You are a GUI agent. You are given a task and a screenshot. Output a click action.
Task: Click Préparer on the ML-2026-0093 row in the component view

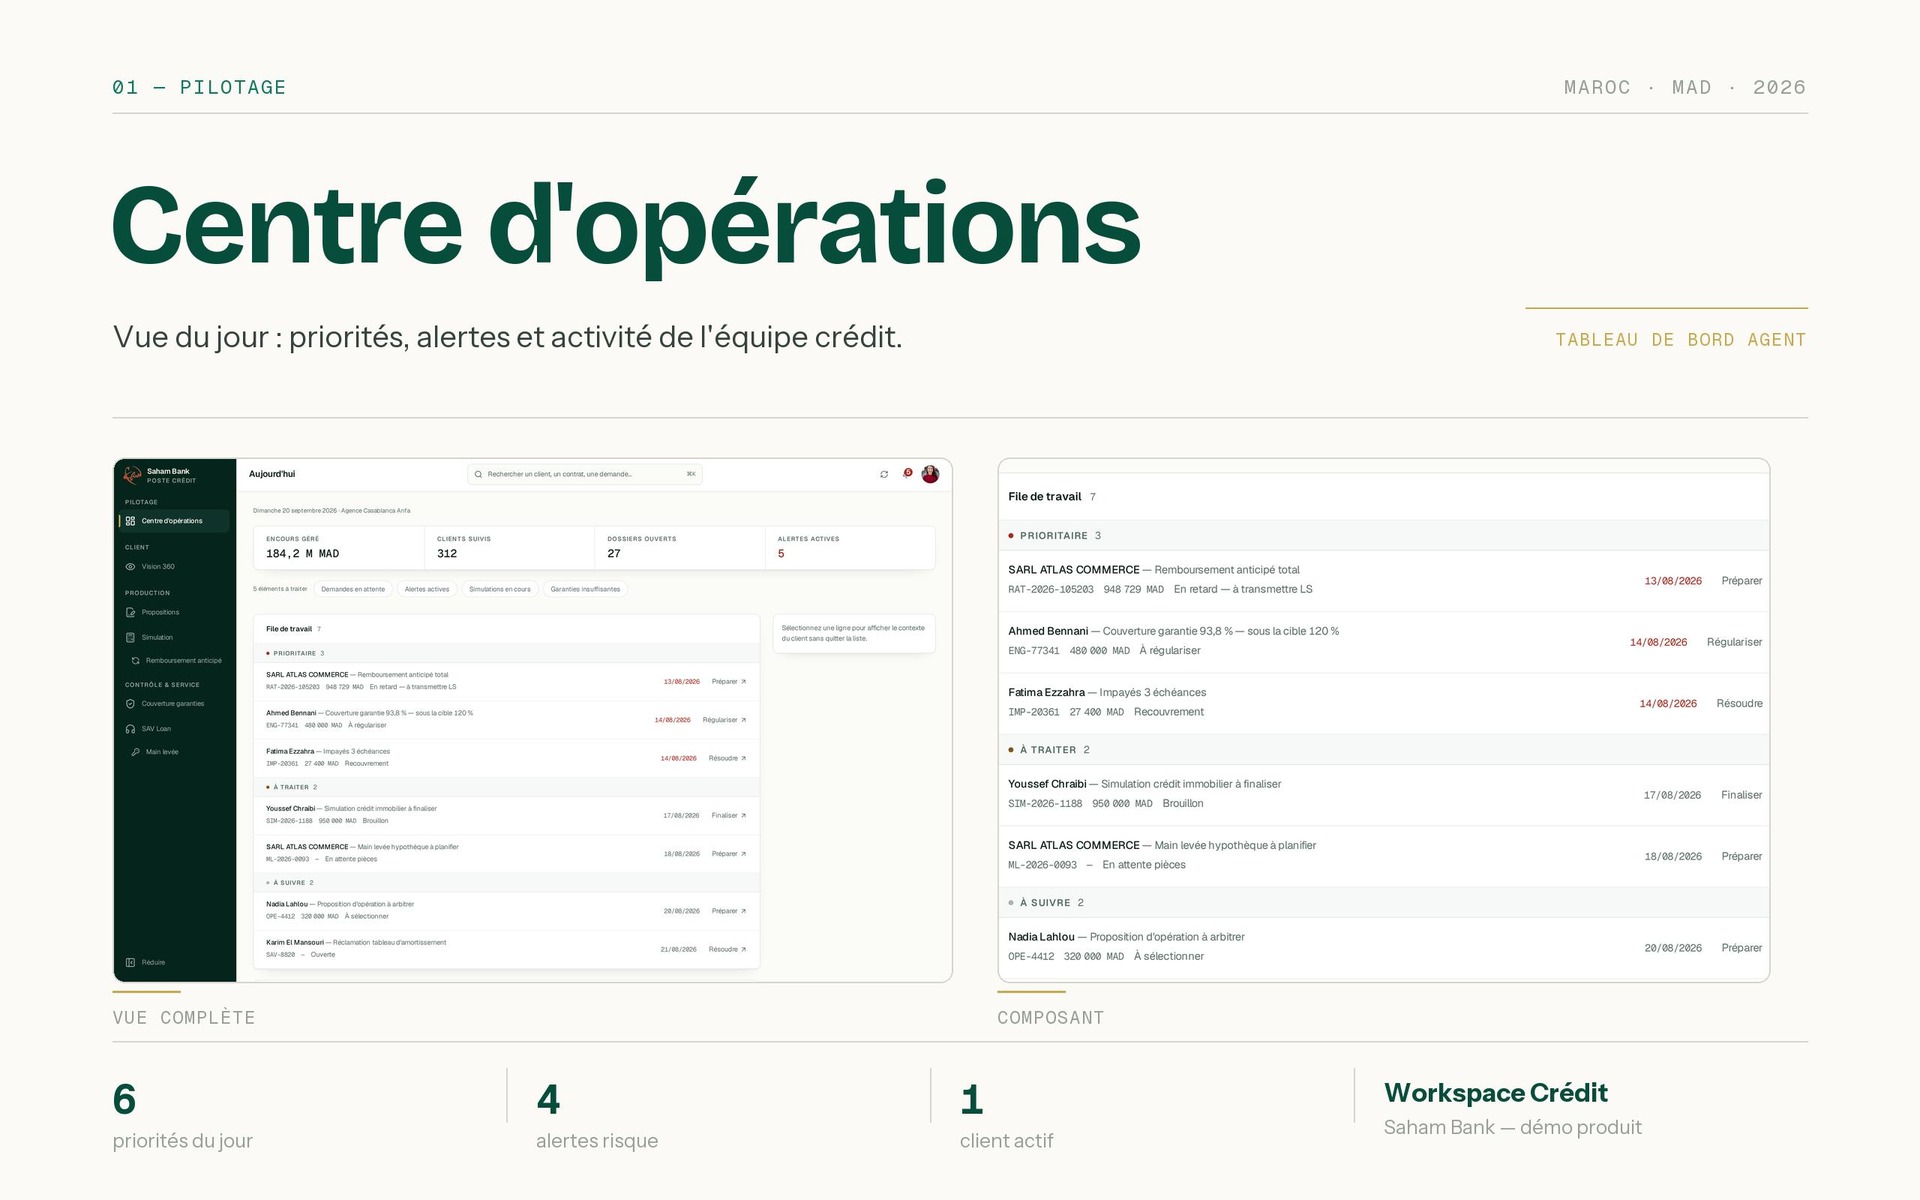point(1742,857)
